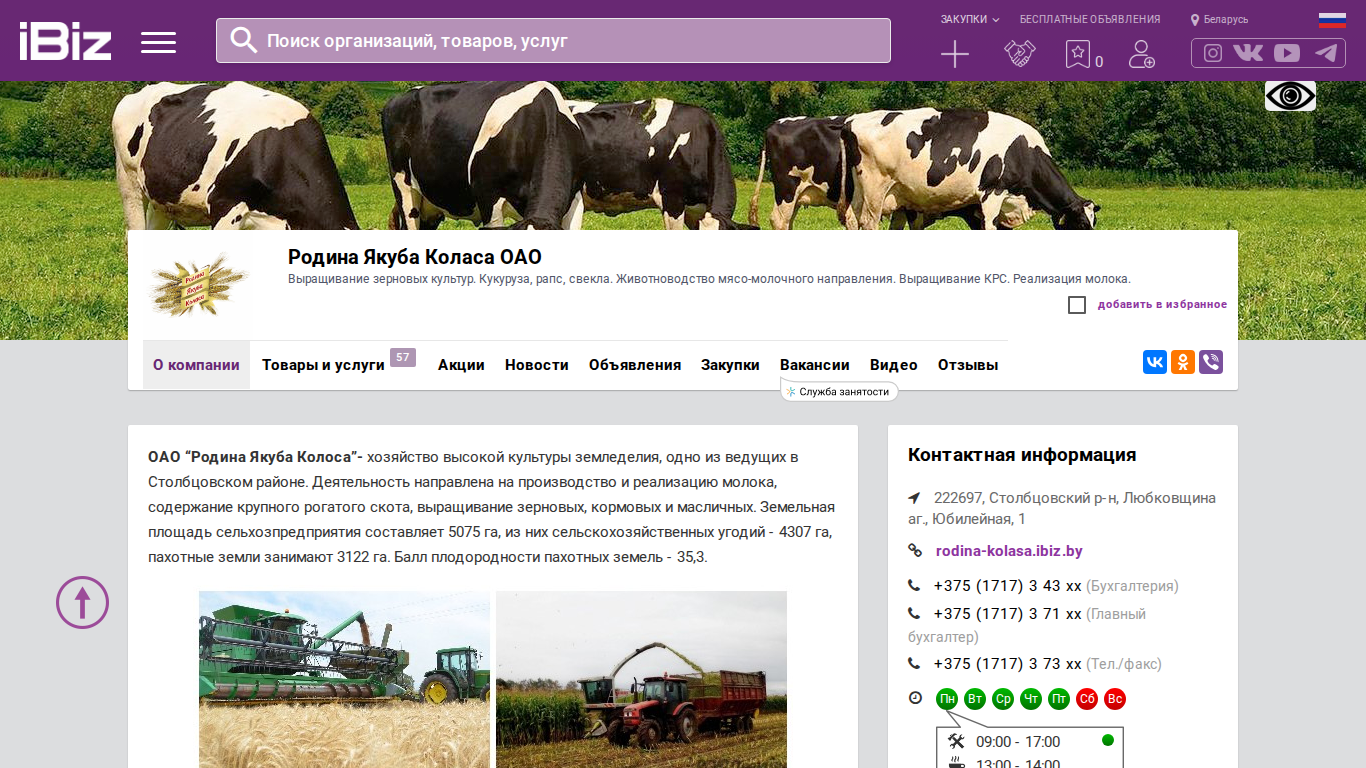Viewport: 1366px width, 768px height.
Task: Click the link chain icon beside website
Action: click(915, 550)
